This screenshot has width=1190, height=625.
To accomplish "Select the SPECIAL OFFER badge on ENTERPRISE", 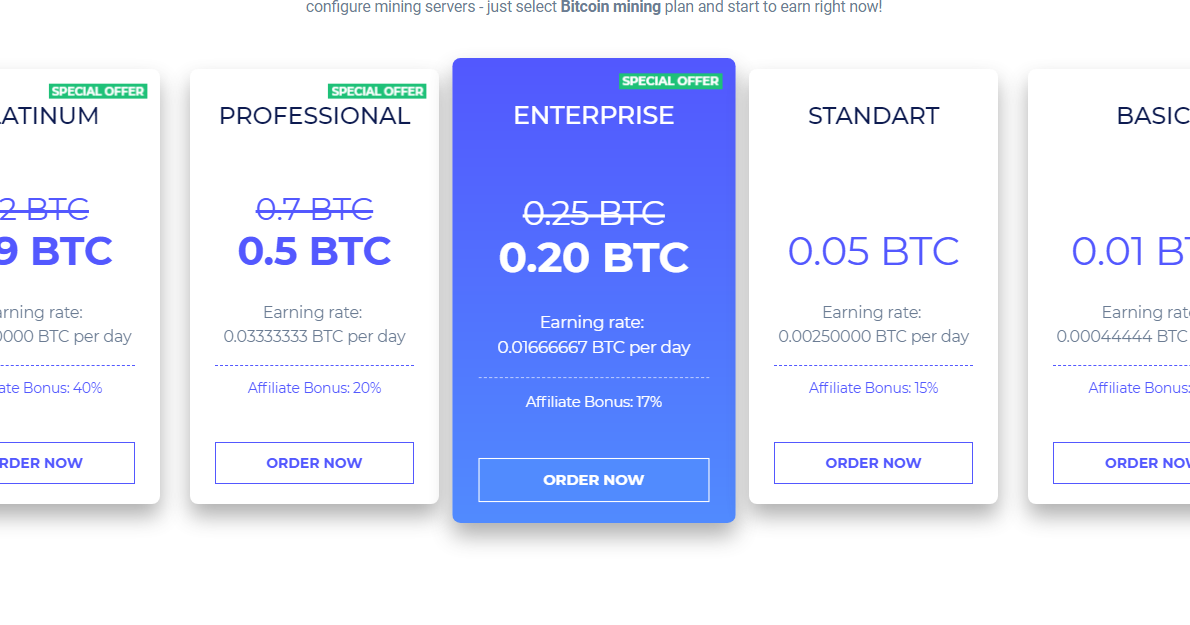I will (x=671, y=81).
